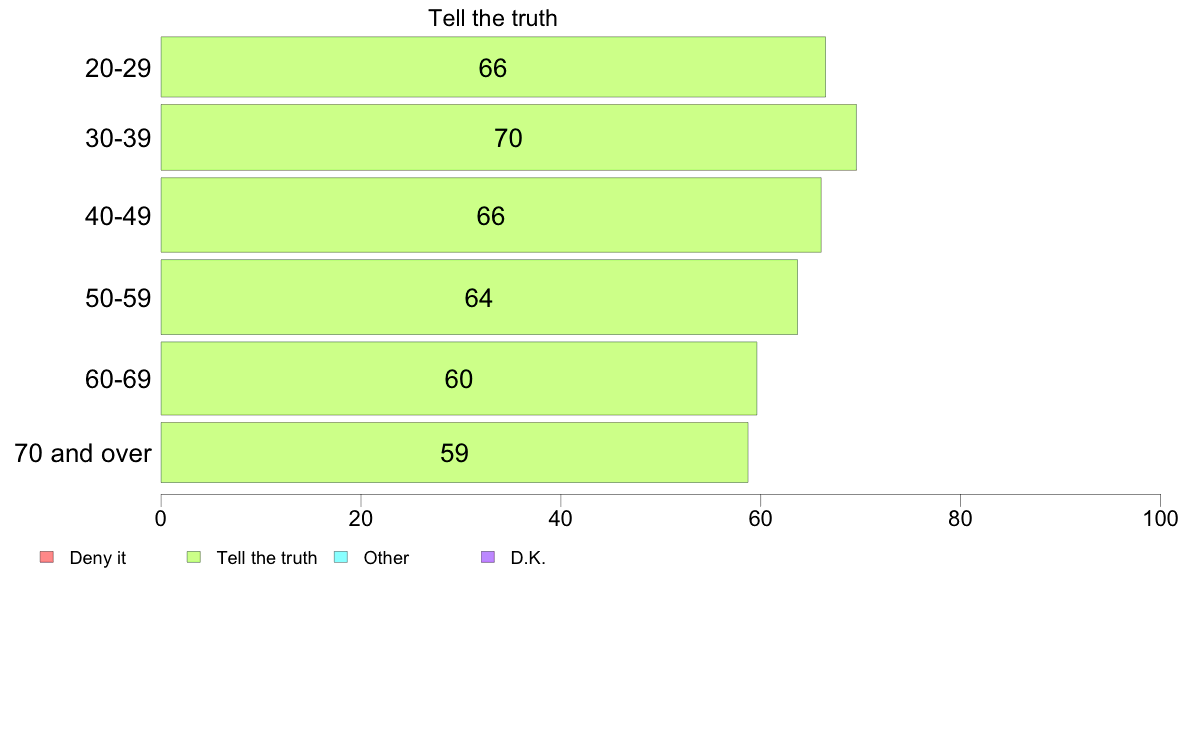The height and width of the screenshot is (736, 1188).
Task: Click the 70 and over axis label
Action: [x=83, y=453]
